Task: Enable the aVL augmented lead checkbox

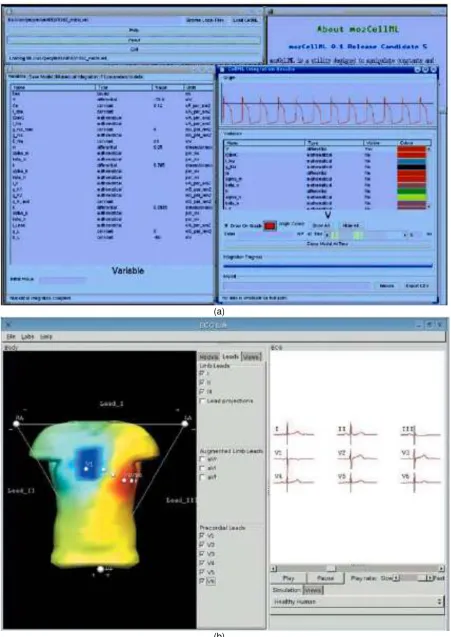Action: [202, 468]
